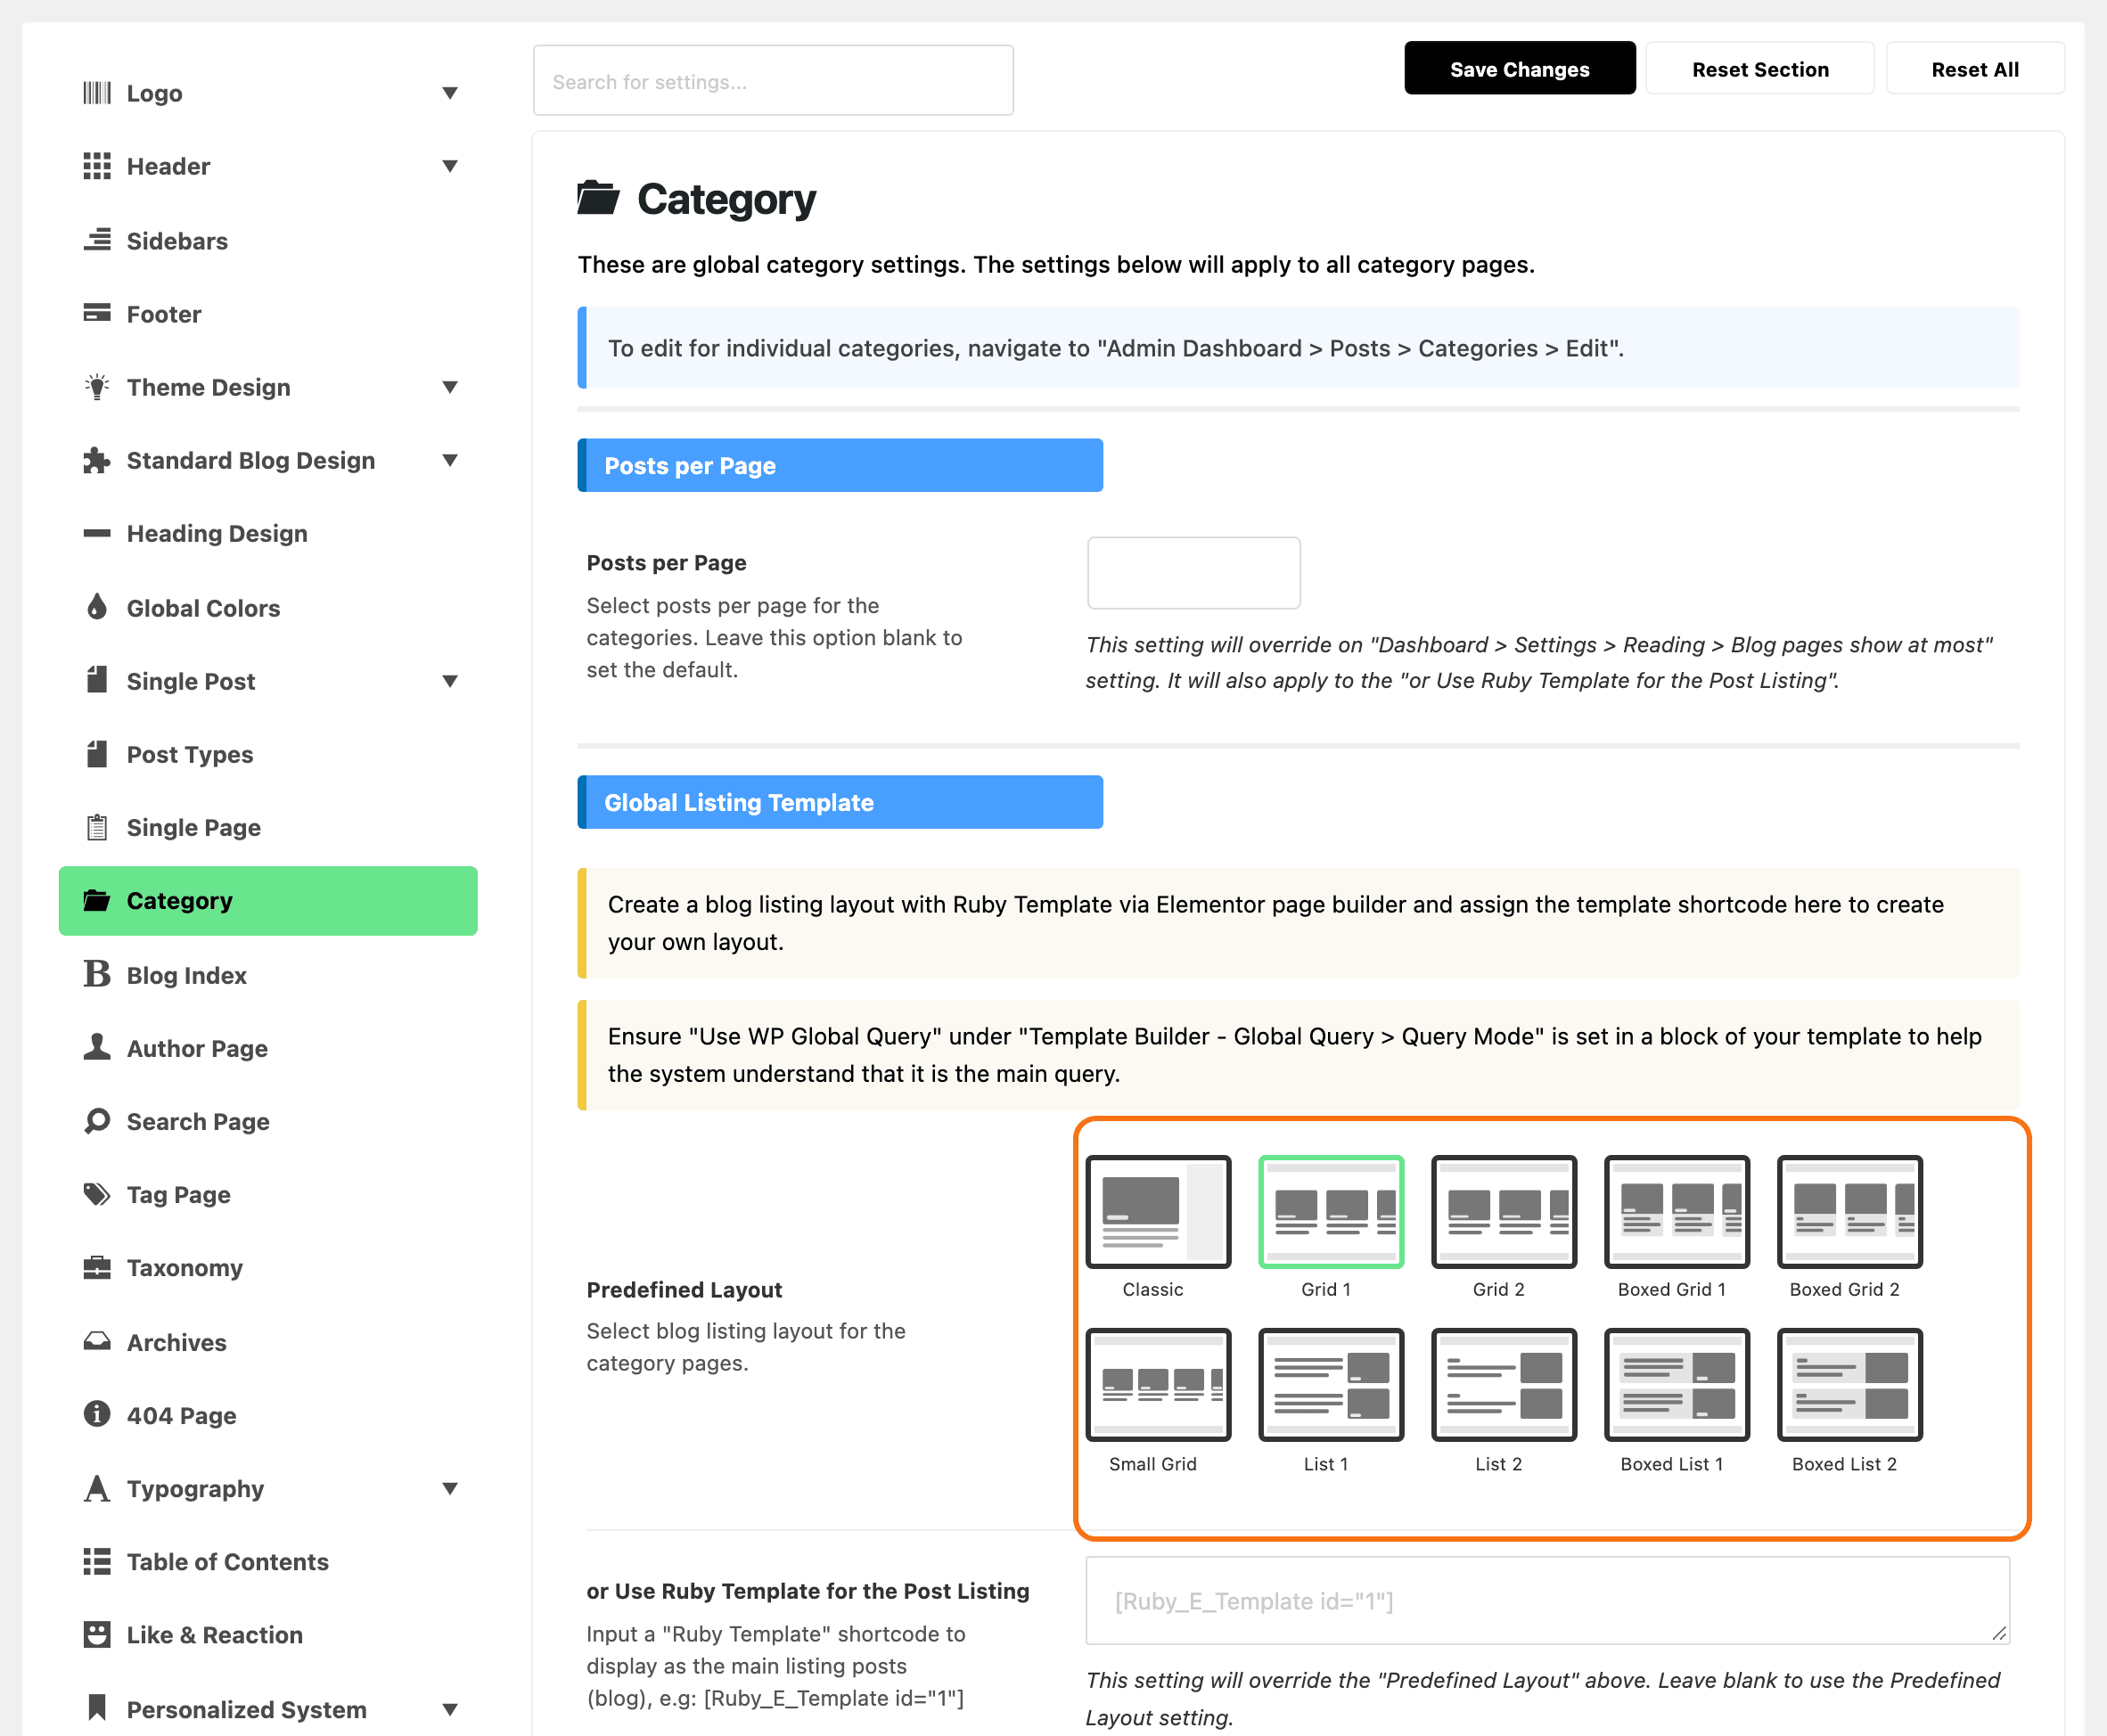Click the Sidebars icon in menu
The image size is (2107, 1736).
click(x=97, y=240)
